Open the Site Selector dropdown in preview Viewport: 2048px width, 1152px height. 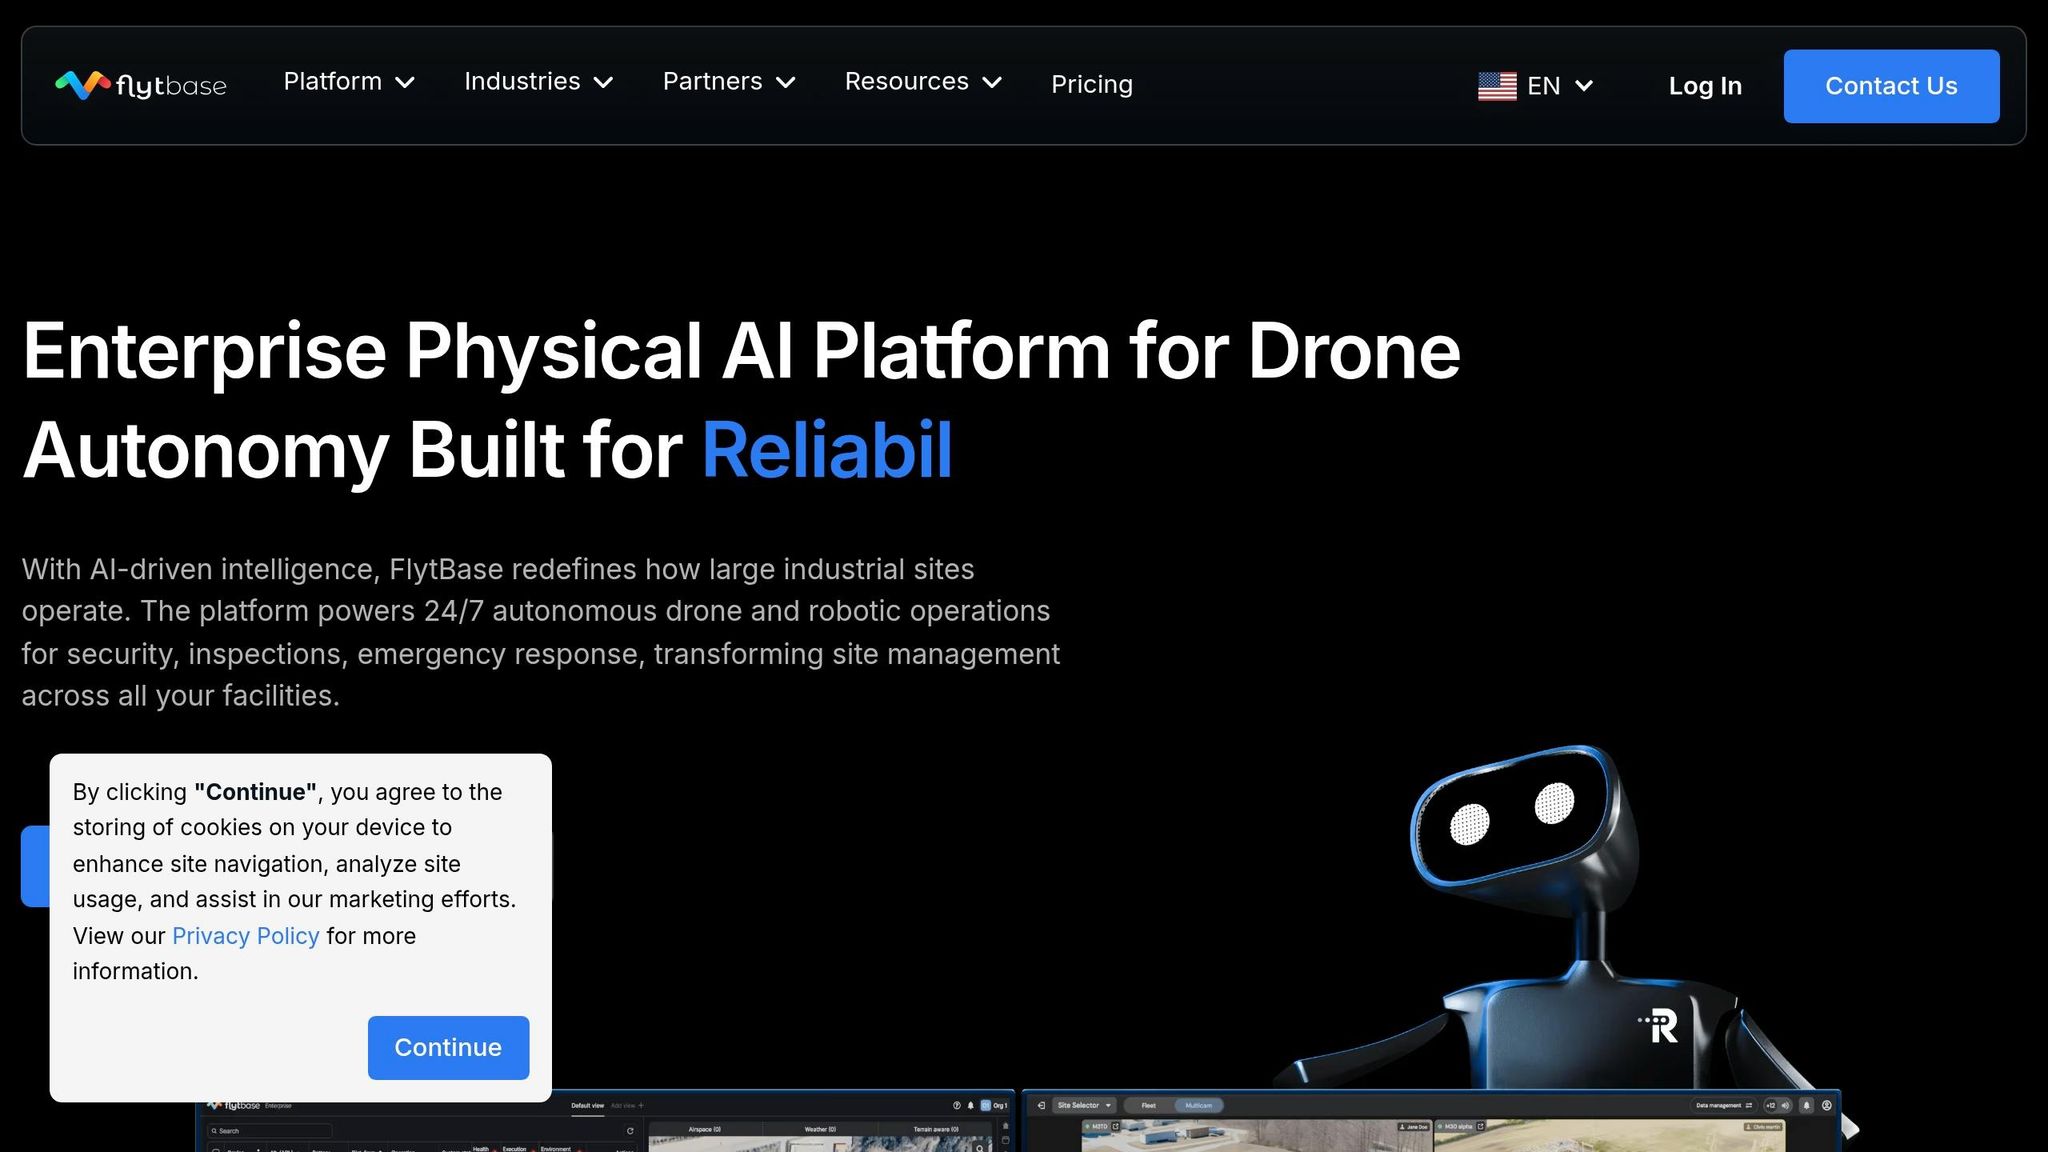coord(1085,1105)
